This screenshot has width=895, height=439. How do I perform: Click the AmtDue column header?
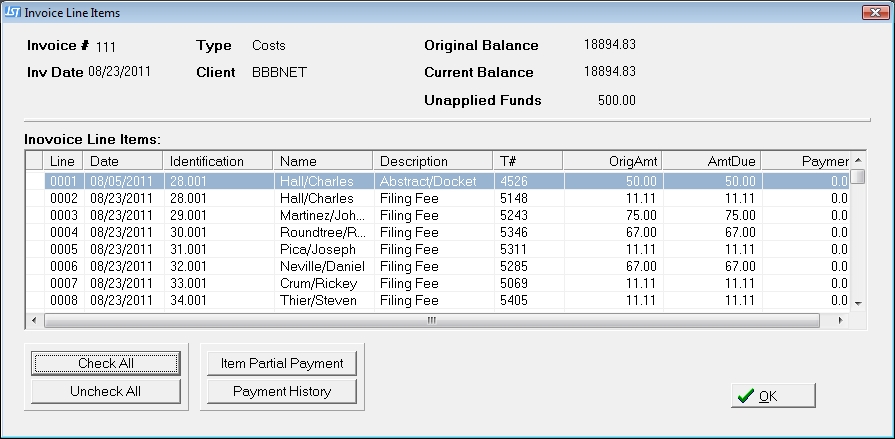pyautogui.click(x=712, y=161)
